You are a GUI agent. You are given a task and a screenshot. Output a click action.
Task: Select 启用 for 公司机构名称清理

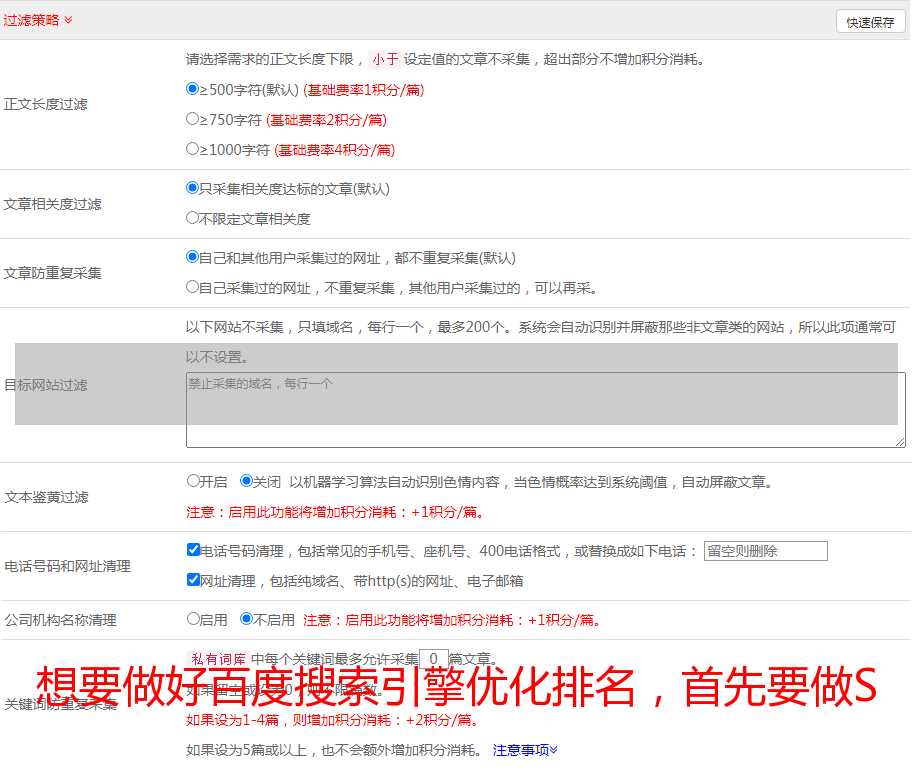(193, 619)
